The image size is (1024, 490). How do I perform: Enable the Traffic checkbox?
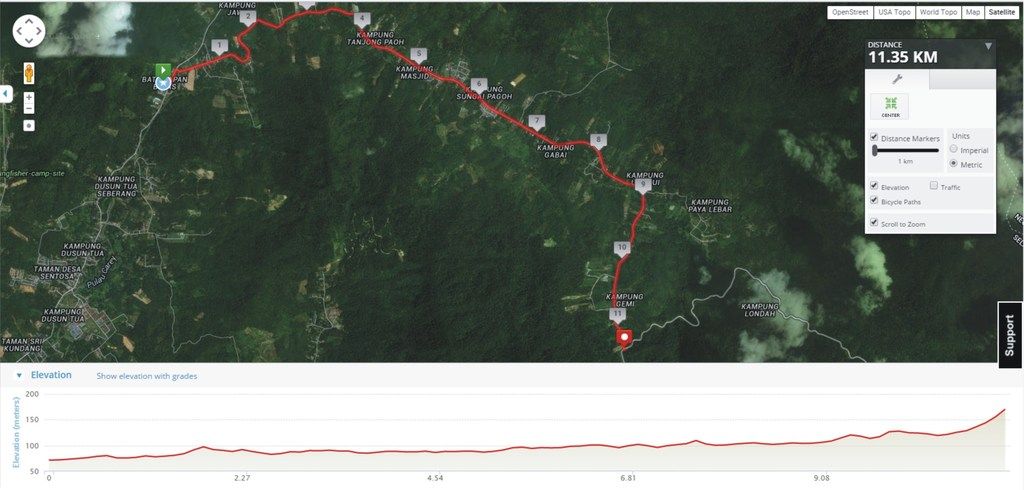[934, 186]
